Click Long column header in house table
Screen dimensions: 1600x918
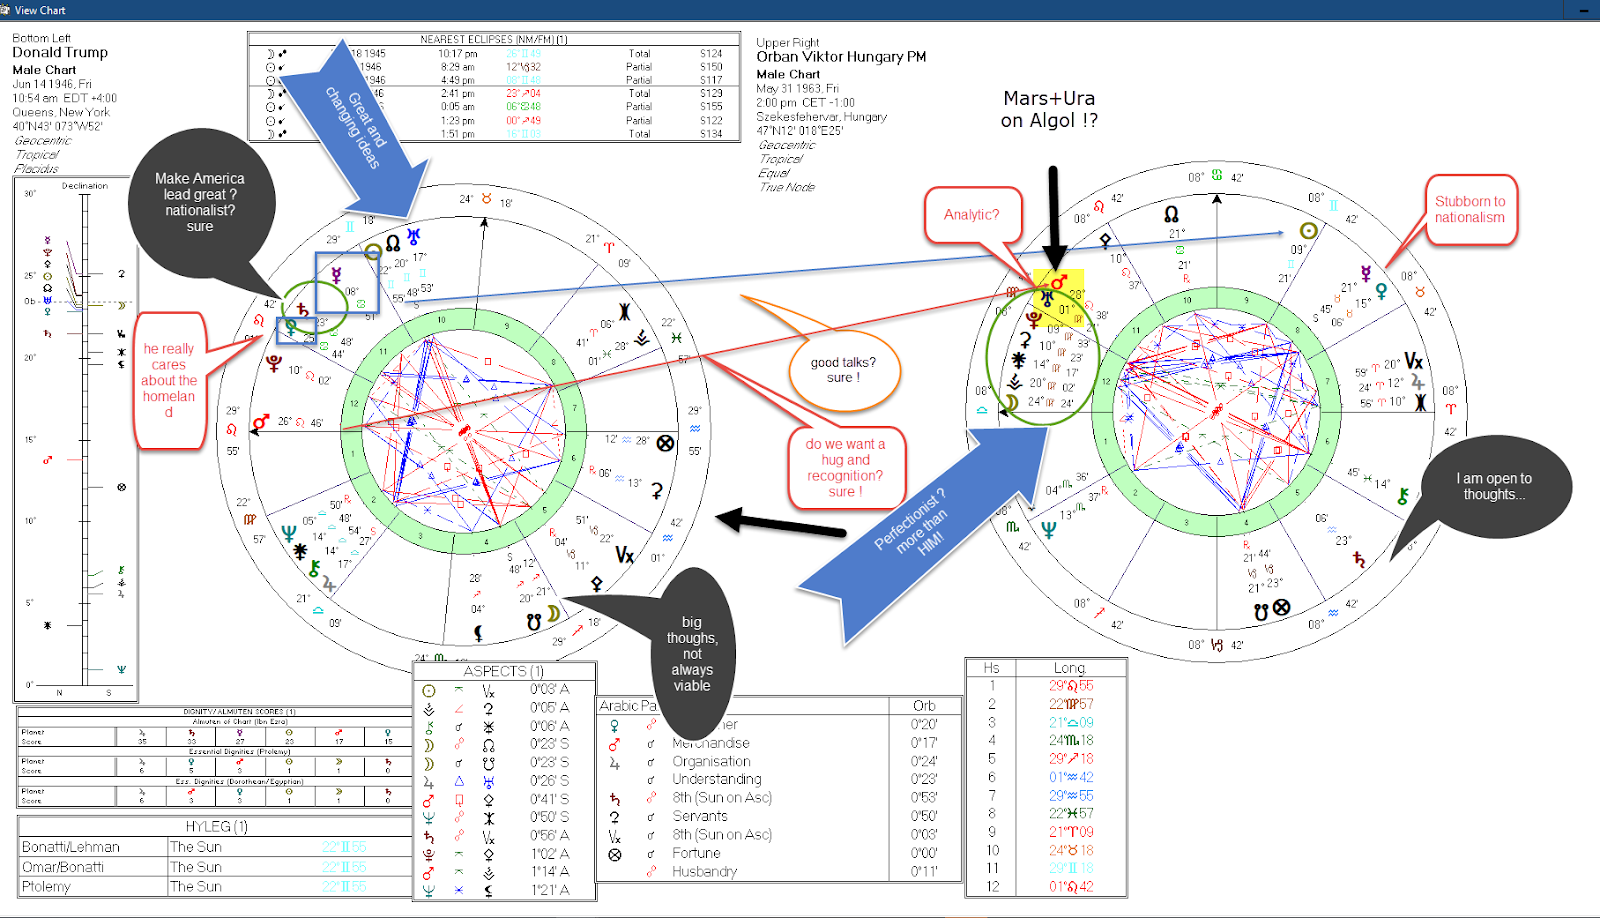tap(1069, 668)
